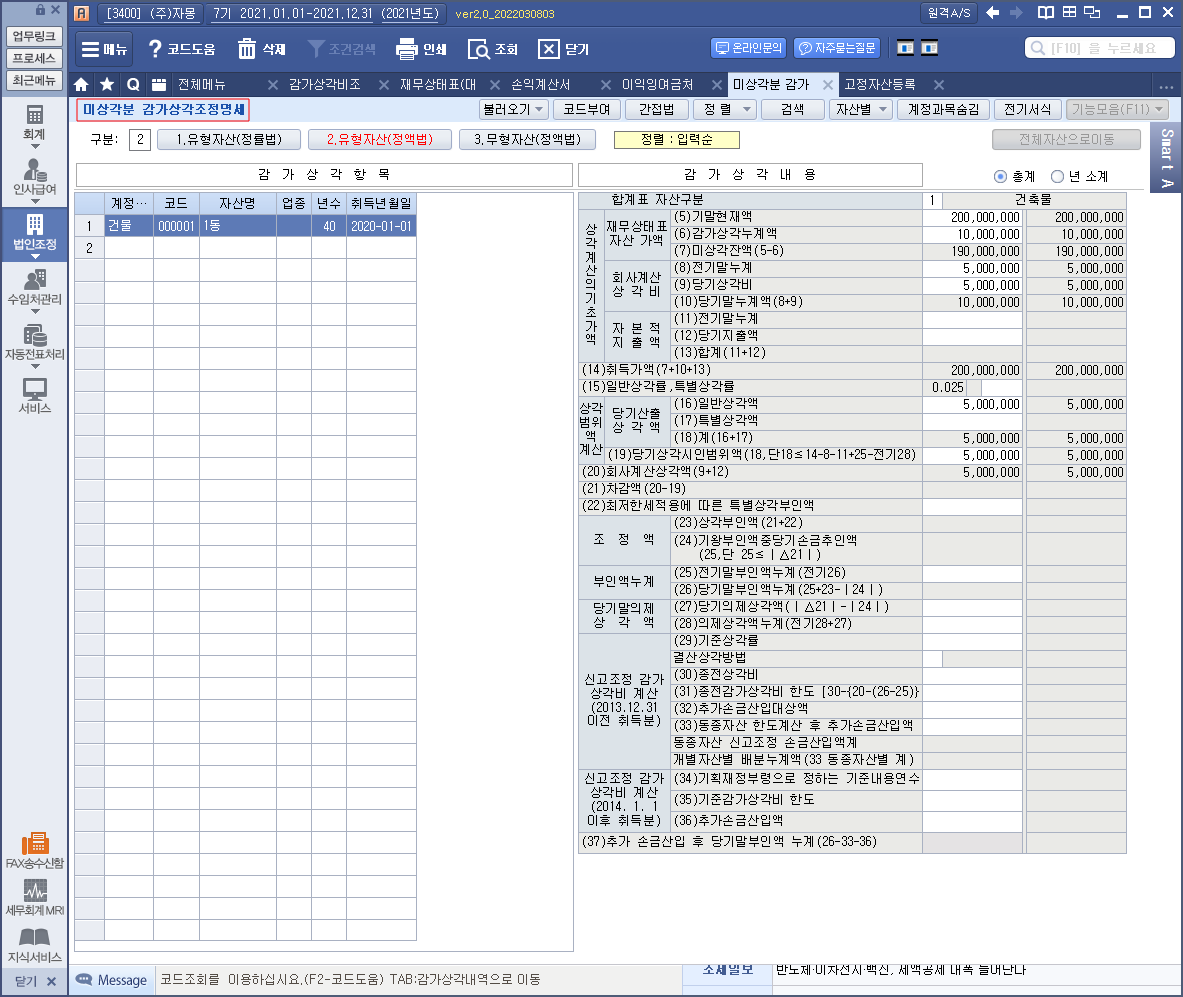Click the F10 search field
1183x997 pixels.
tap(1099, 48)
